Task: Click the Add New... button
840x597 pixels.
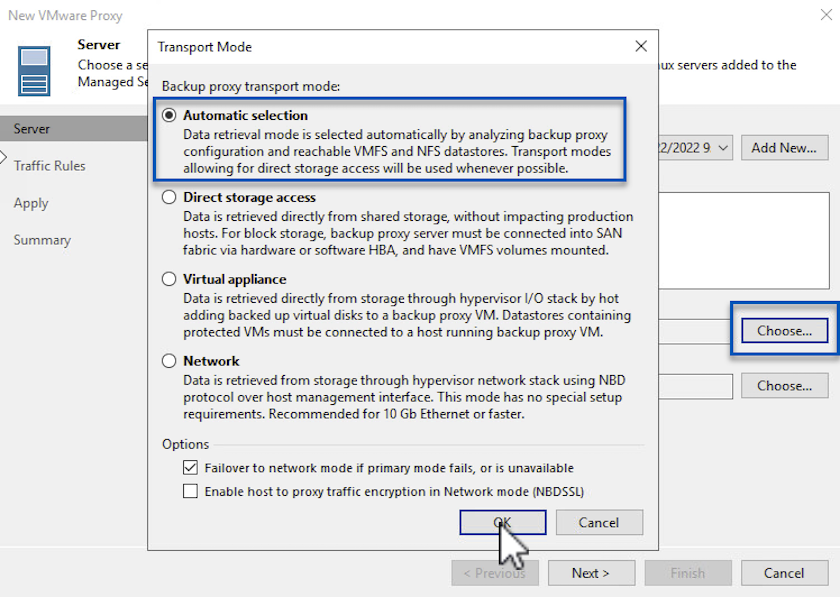Action: 784,148
